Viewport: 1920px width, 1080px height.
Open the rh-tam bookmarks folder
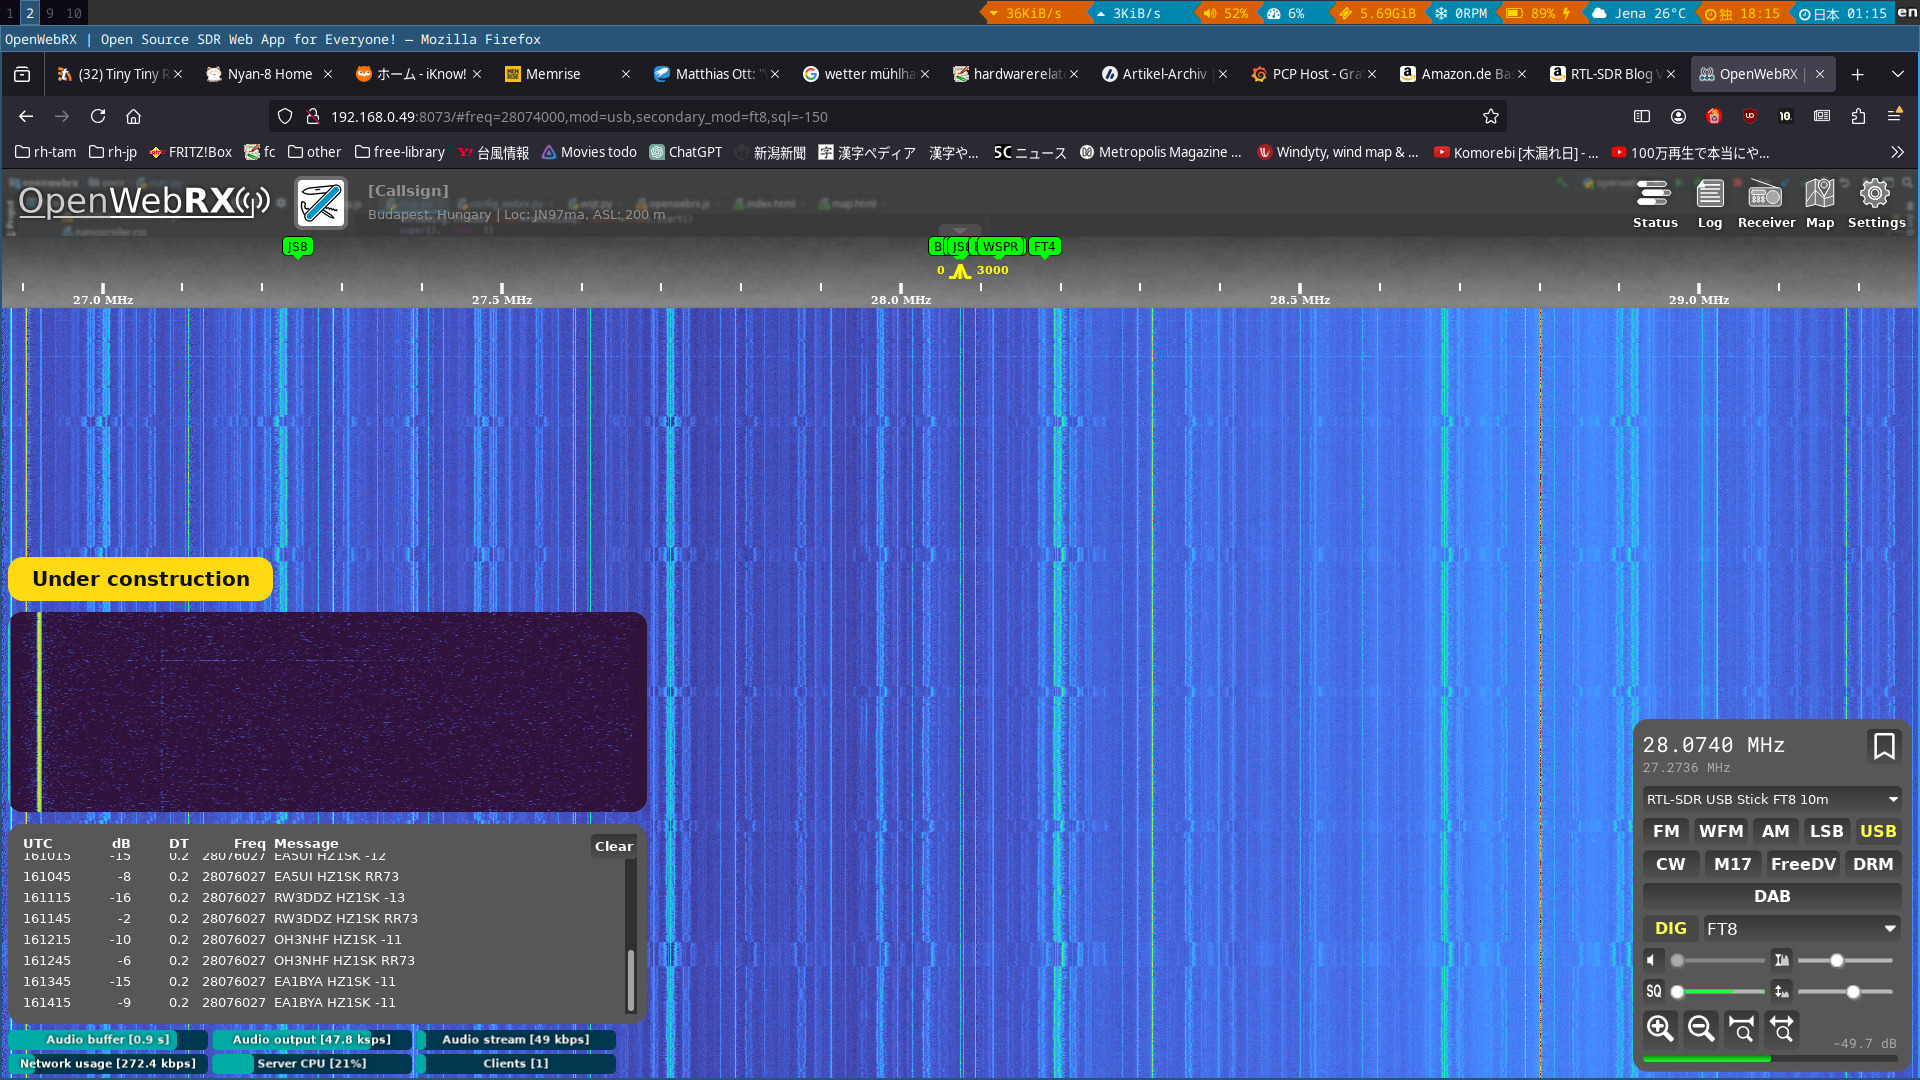[46, 152]
